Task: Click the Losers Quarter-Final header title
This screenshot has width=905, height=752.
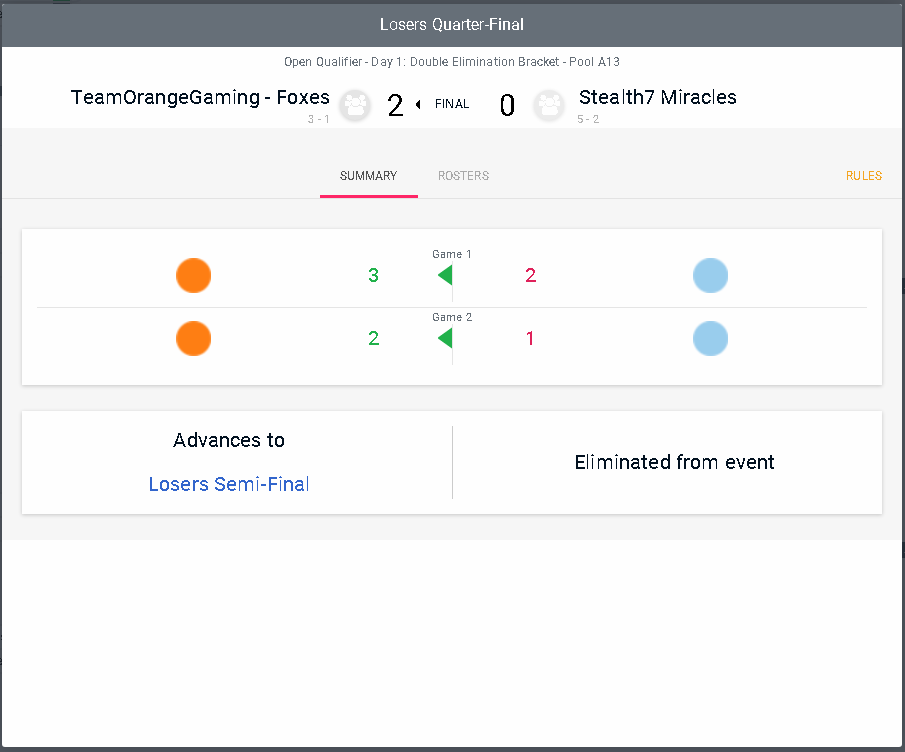Action: click(x=452, y=25)
